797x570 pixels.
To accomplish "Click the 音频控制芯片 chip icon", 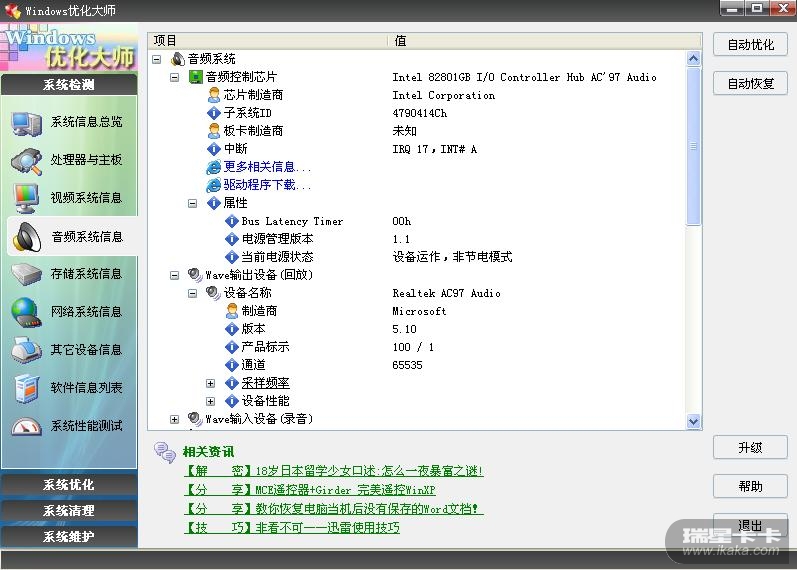I will (196, 77).
